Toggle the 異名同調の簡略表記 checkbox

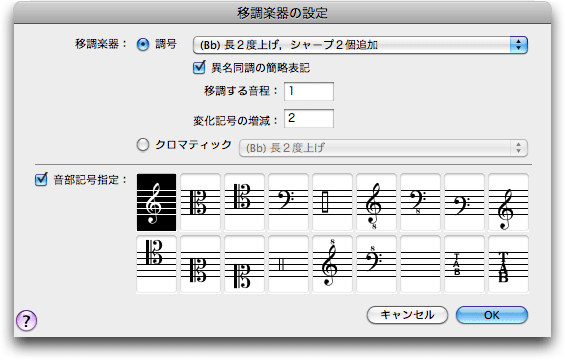(199, 67)
